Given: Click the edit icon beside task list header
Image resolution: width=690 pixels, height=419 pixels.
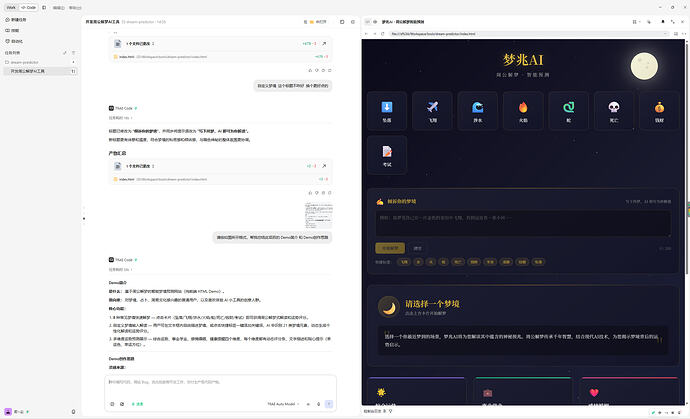Looking at the screenshot, I should point(65,53).
